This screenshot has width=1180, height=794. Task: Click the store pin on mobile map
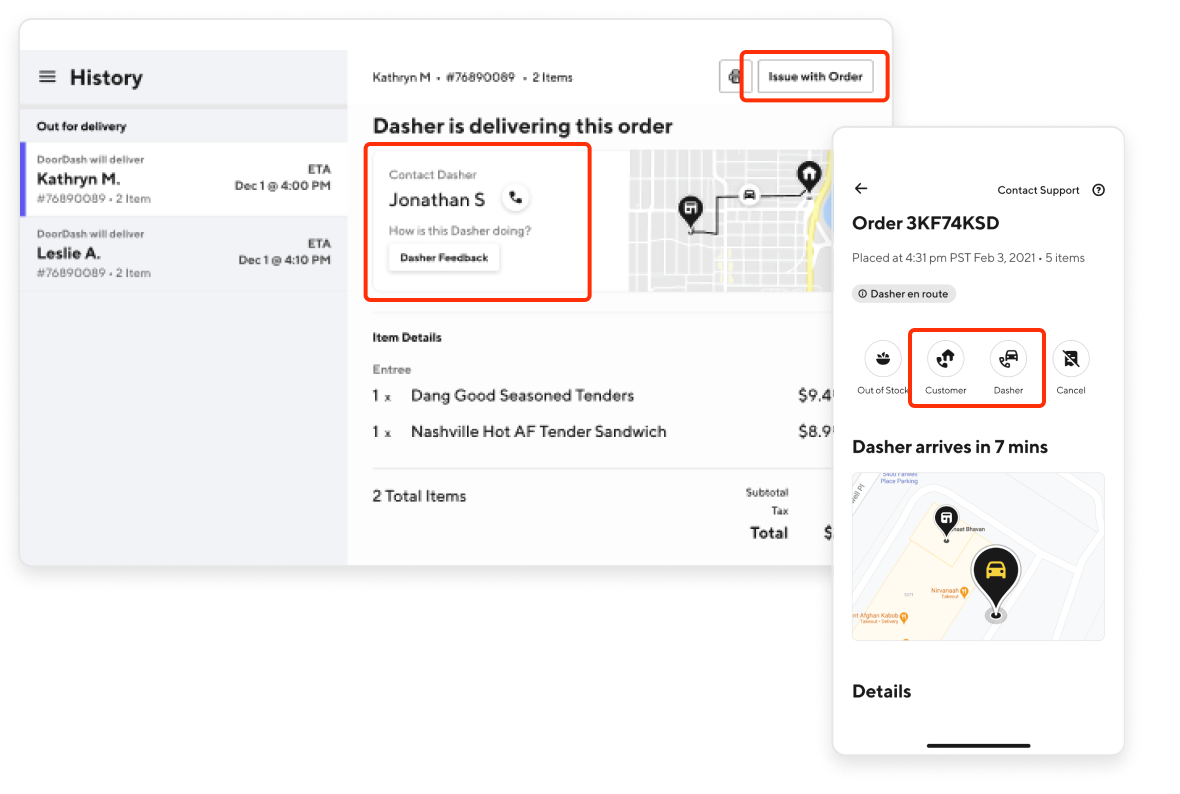click(x=946, y=522)
